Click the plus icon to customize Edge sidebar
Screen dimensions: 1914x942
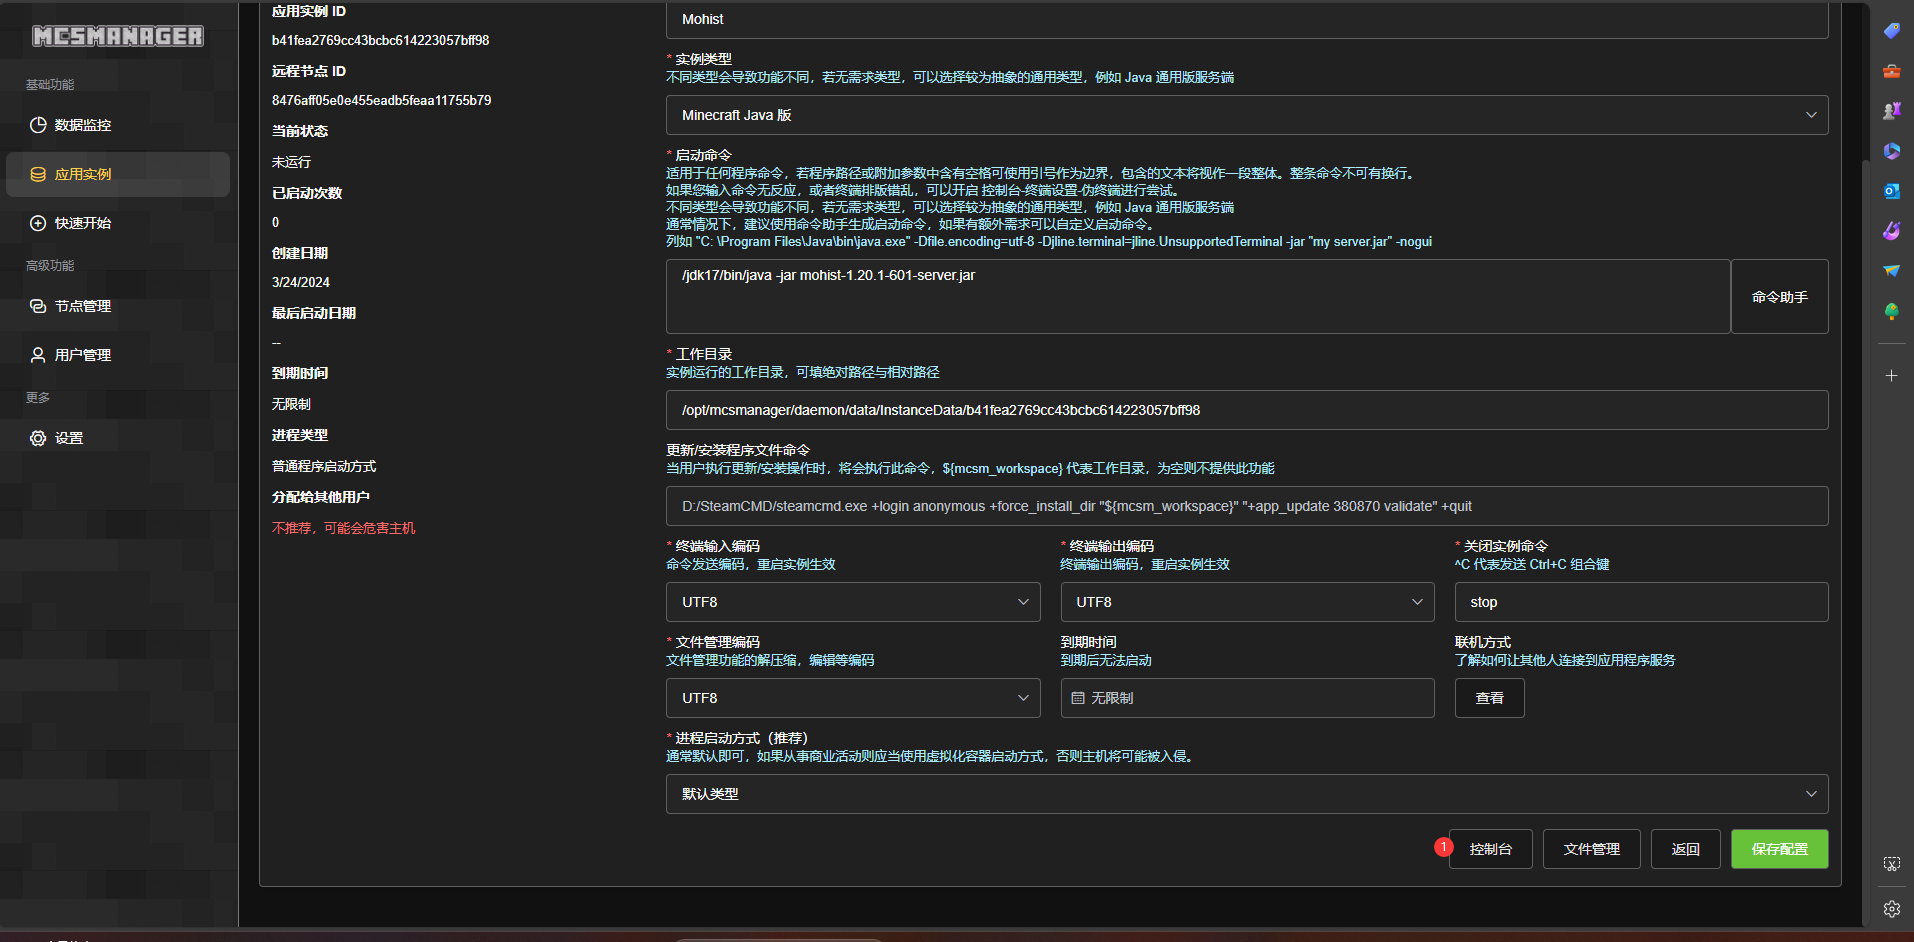click(1891, 376)
